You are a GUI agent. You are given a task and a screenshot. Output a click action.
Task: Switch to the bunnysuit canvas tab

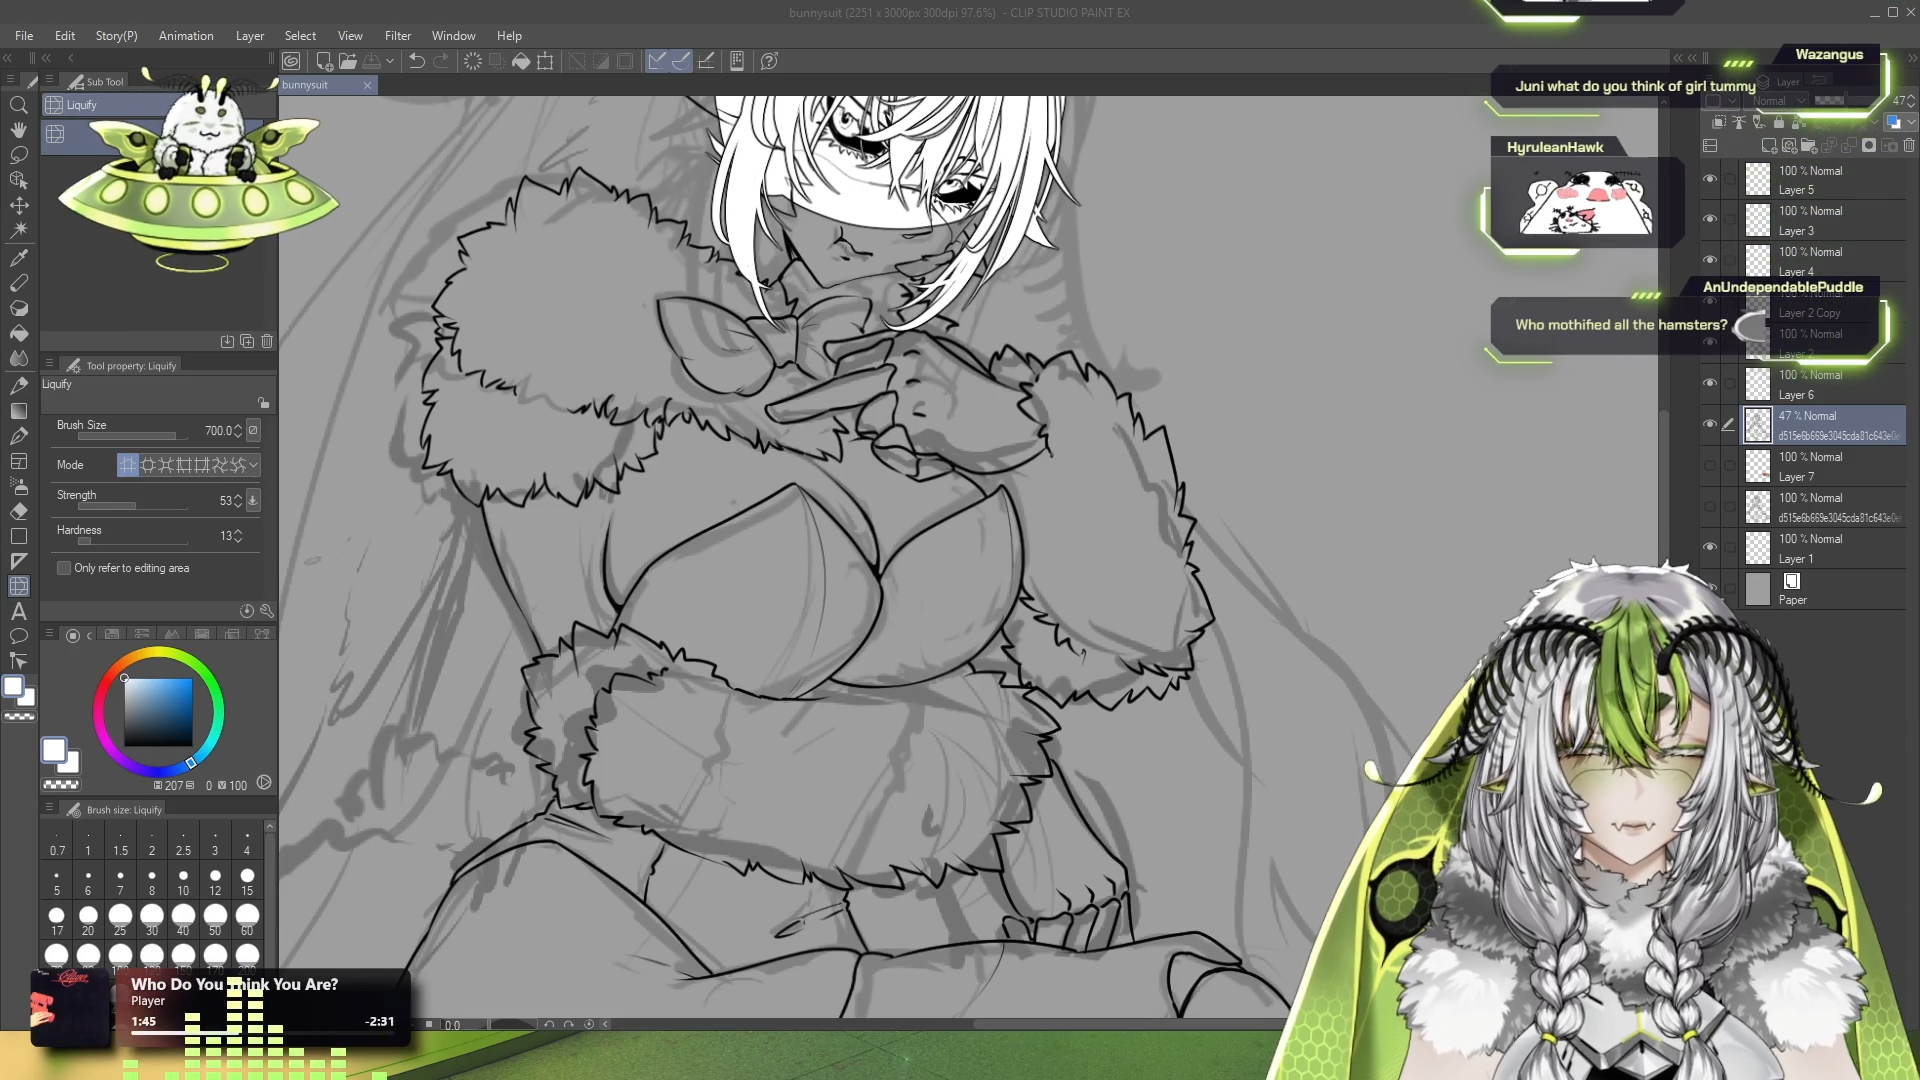pyautogui.click(x=305, y=85)
